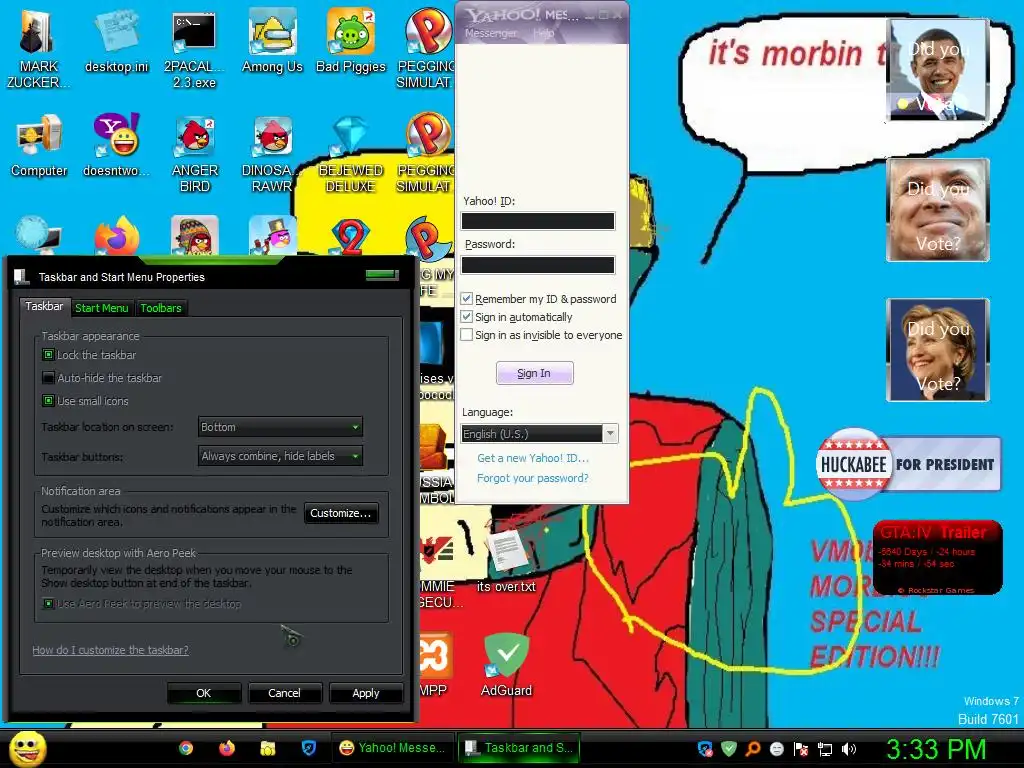Click Get a new Yahoo! ID link
Screen dimensions: 1024x768
pos(533,458)
